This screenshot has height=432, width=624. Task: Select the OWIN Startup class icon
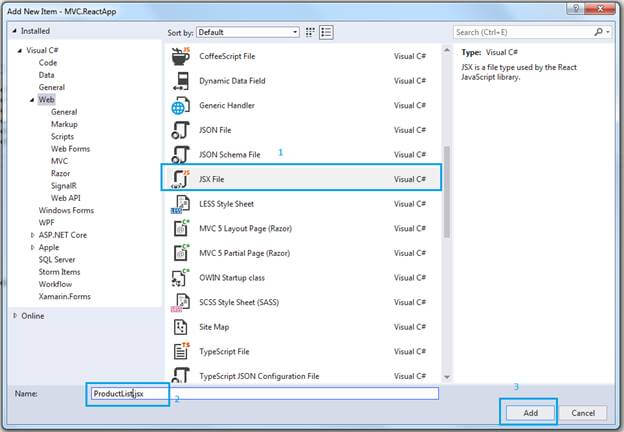pos(180,278)
